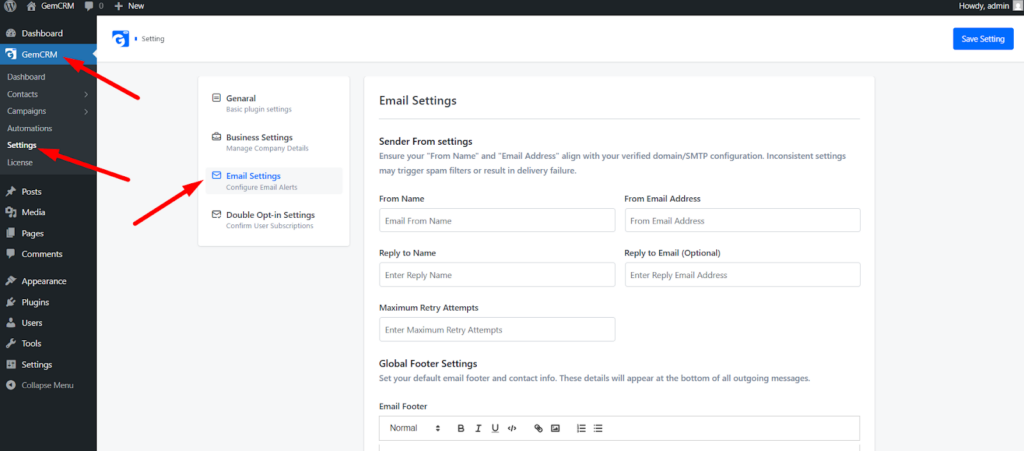
Task: Toggle italic formatting in footer editor
Action: [478, 429]
